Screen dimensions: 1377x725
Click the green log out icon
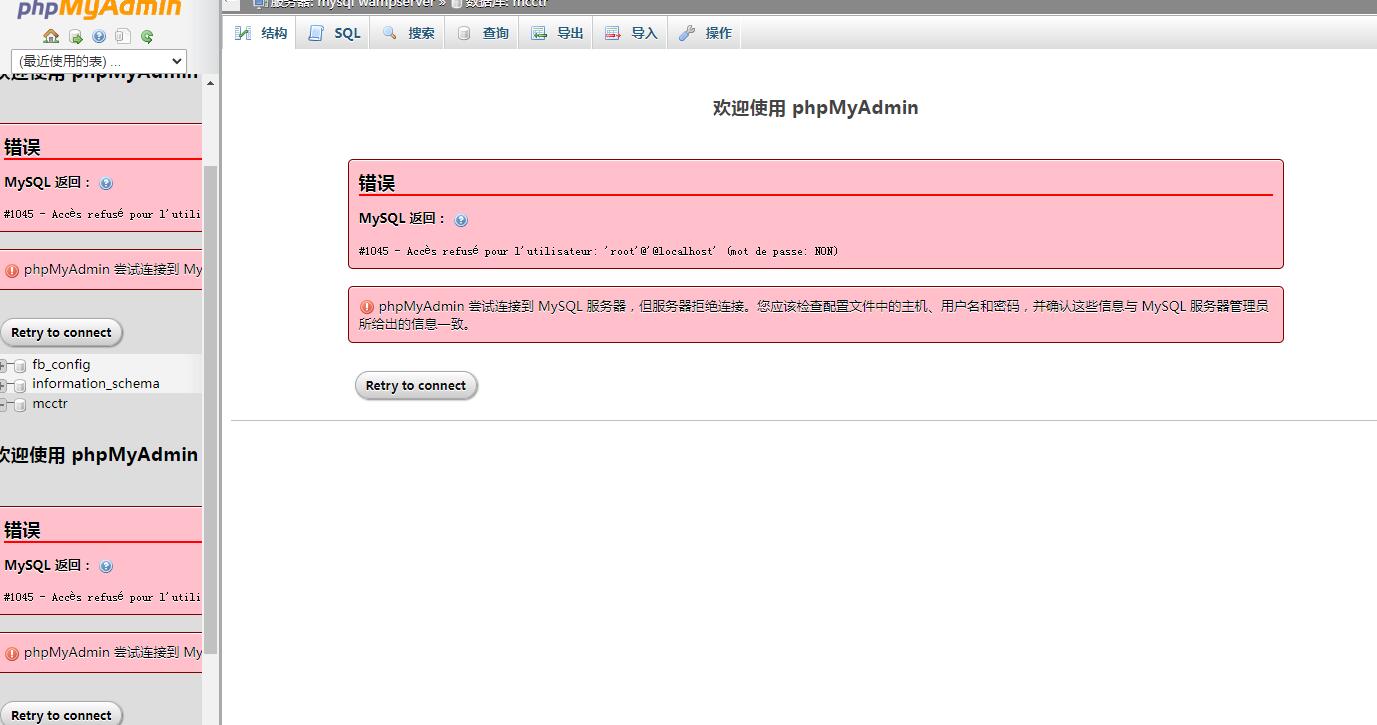pos(75,37)
